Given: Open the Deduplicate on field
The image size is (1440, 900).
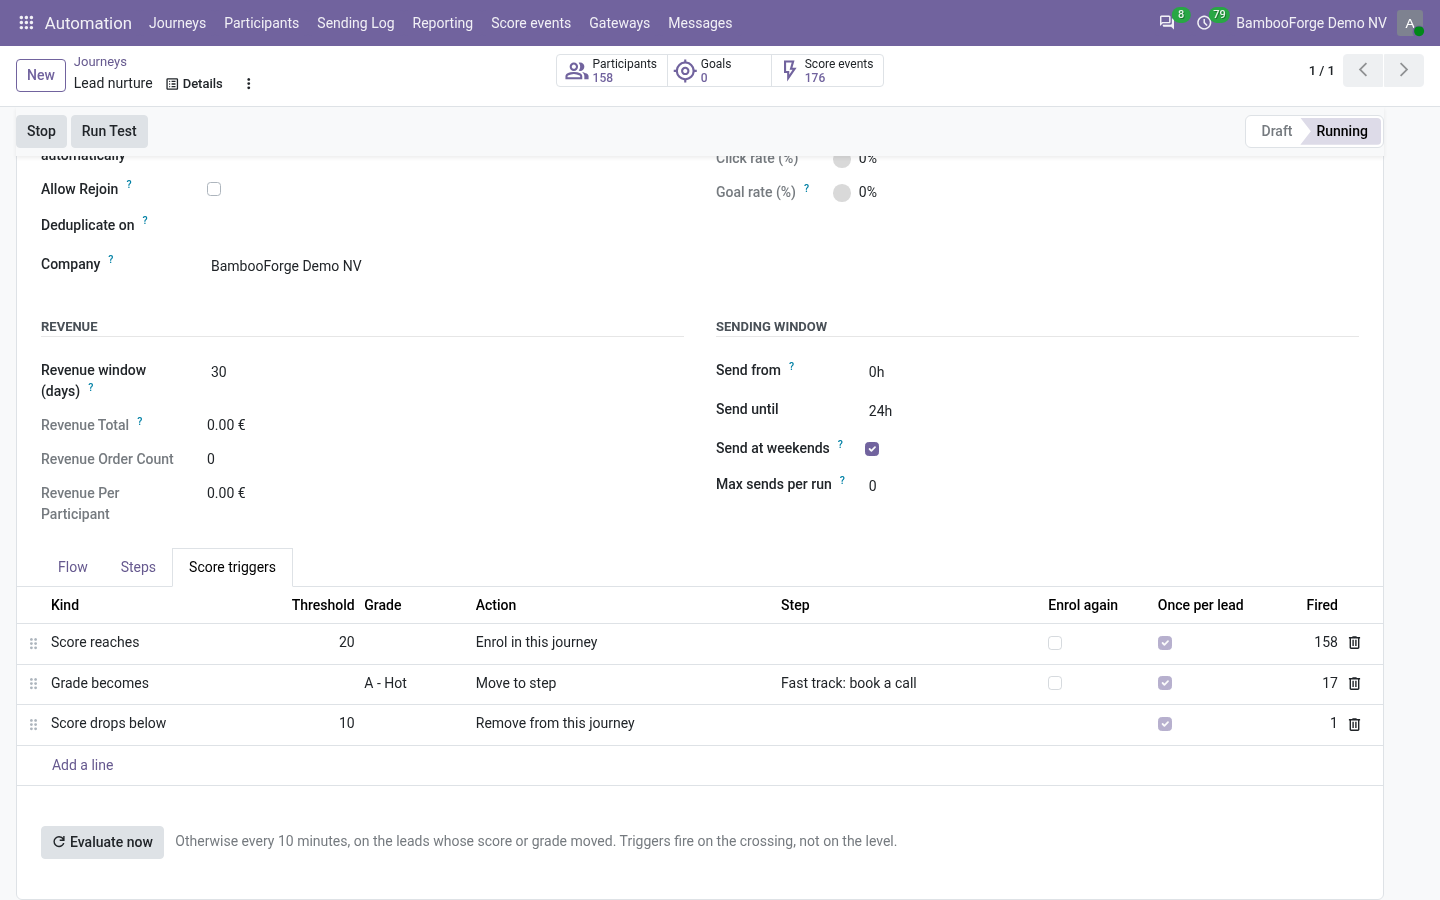Looking at the screenshot, I should 445,226.
